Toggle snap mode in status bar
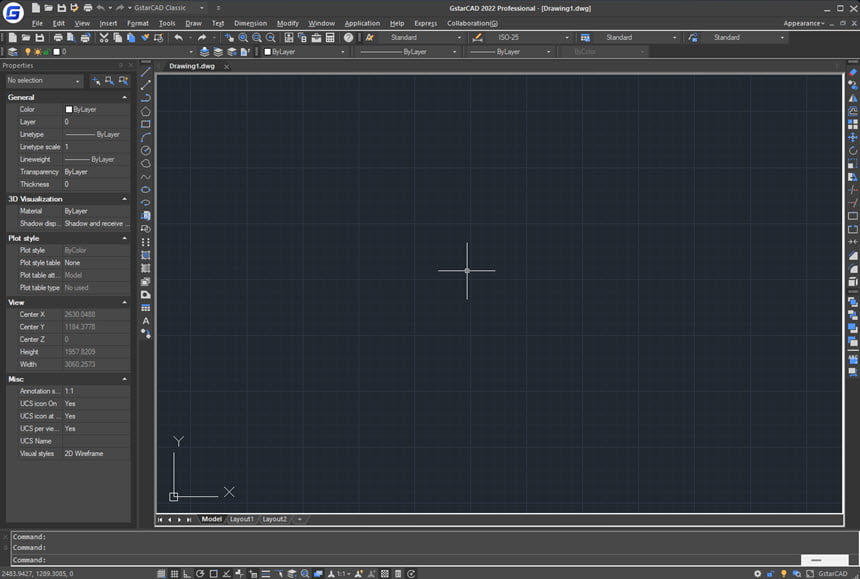This screenshot has height=579, width=860. coord(161,574)
